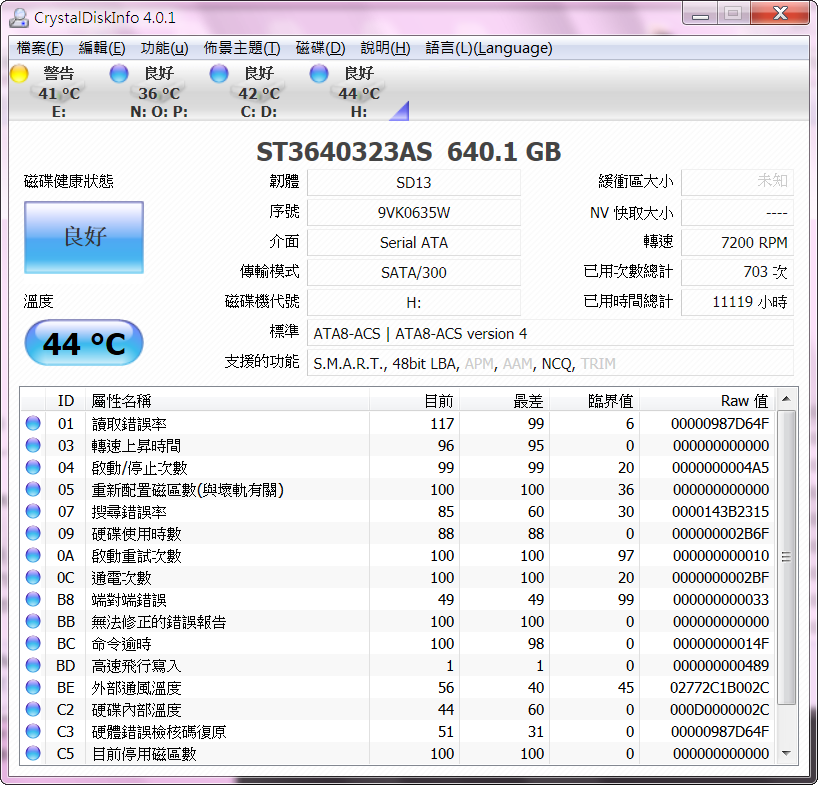
Task: Open the 磁碟(D) menu
Action: [x=320, y=48]
